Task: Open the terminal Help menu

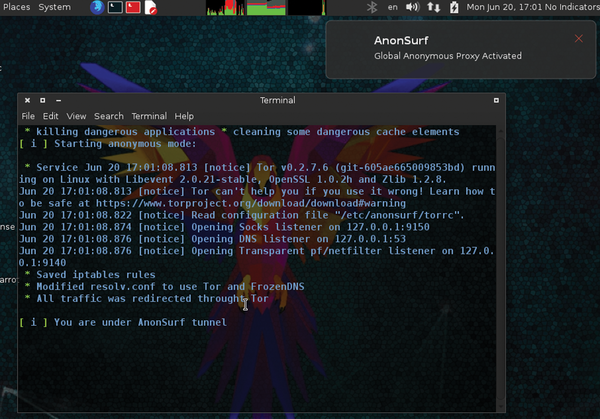Action: [184, 116]
